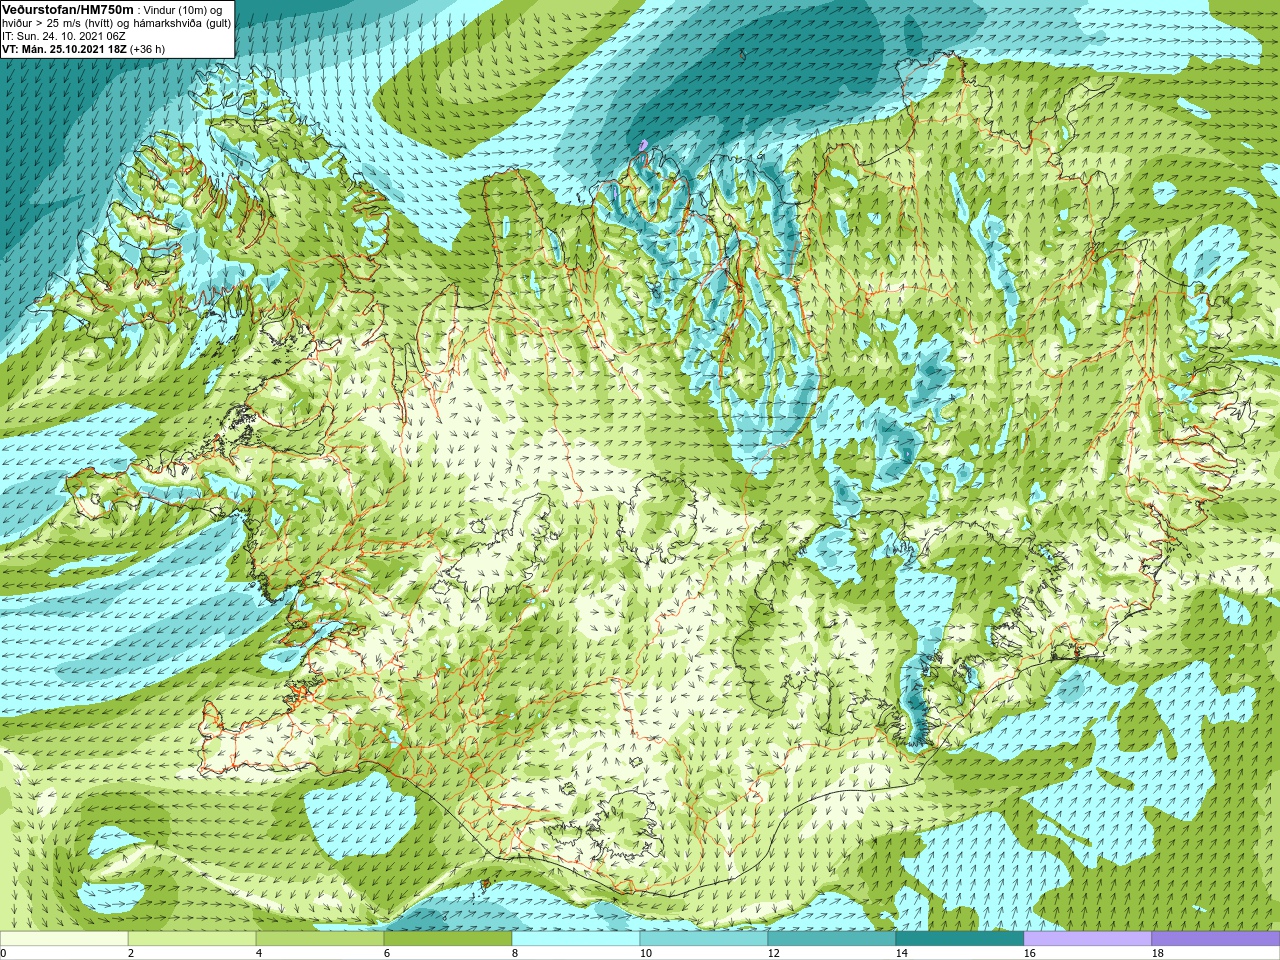Select the 'VT: Mán. 25.10.2021 18Z' valid time
Screen dimensions: 1280x960
(x=64, y=49)
